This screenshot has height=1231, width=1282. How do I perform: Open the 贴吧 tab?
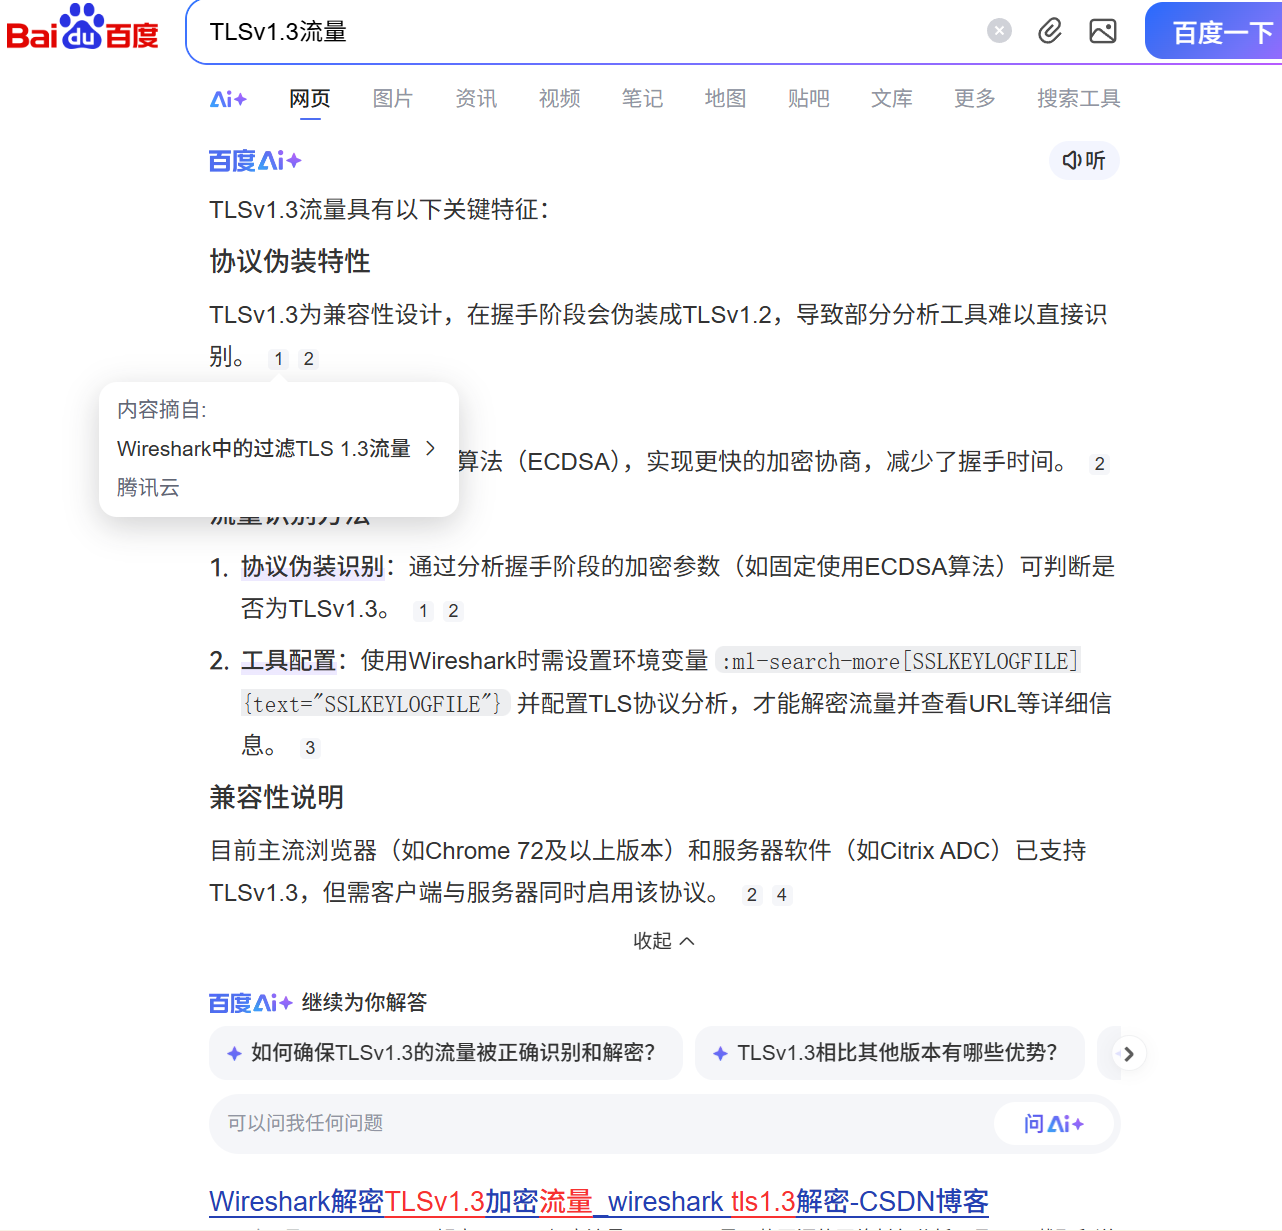click(x=809, y=99)
